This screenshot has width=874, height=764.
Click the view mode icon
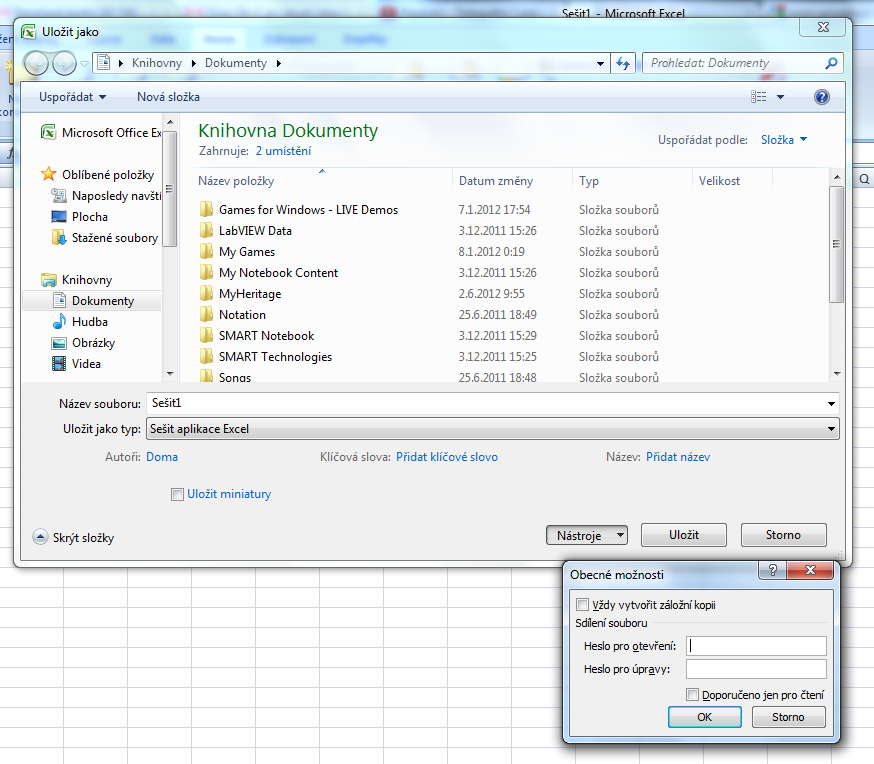(x=759, y=97)
